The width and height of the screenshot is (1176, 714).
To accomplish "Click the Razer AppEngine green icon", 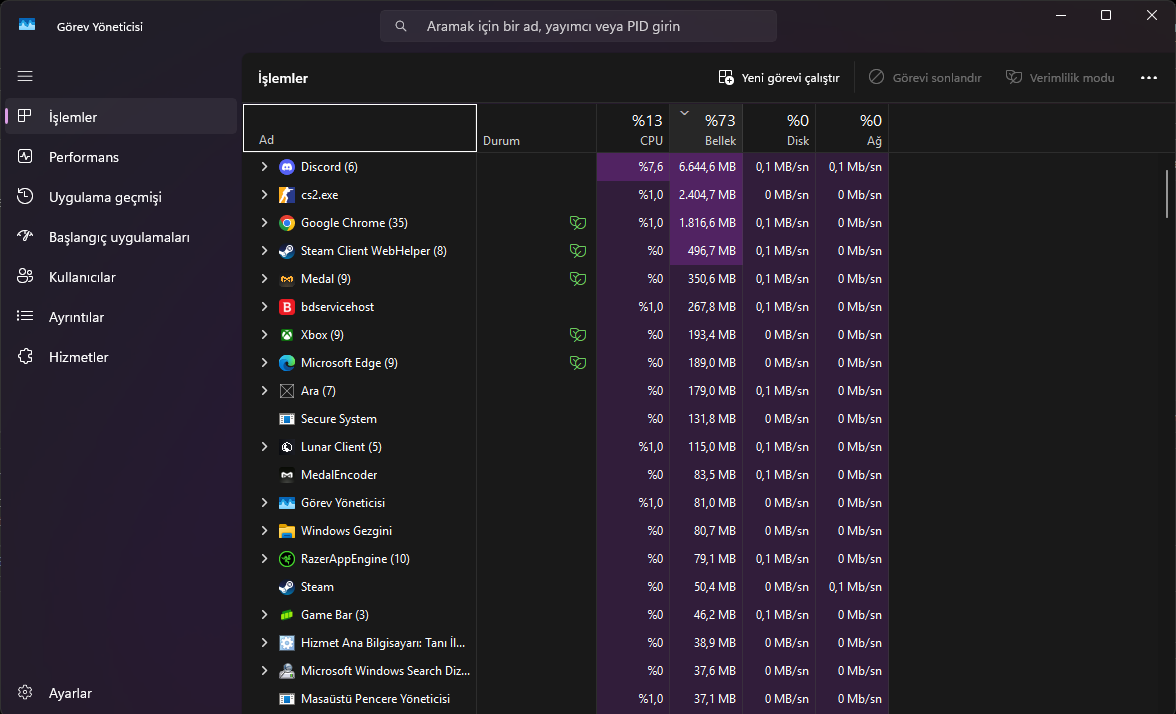I will pyautogui.click(x=287, y=559).
